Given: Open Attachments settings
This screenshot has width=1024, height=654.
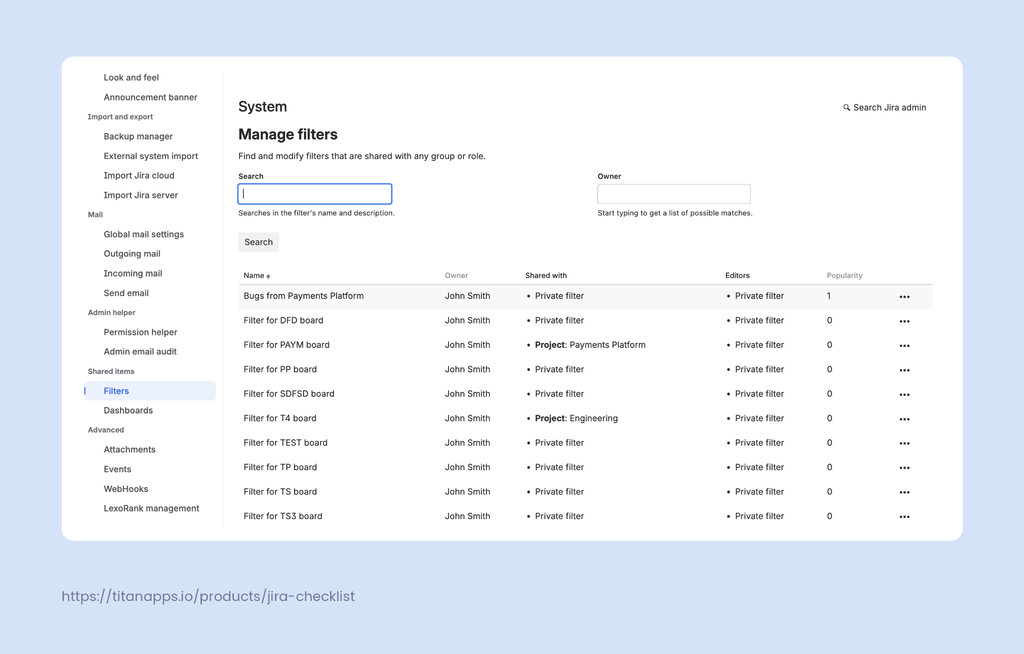Looking at the screenshot, I should (129, 450).
